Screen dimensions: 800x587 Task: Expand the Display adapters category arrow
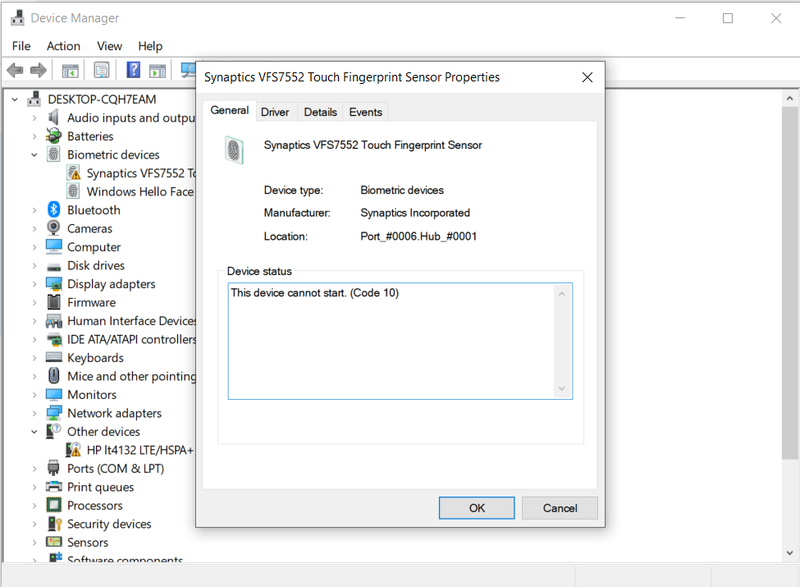pyautogui.click(x=34, y=284)
